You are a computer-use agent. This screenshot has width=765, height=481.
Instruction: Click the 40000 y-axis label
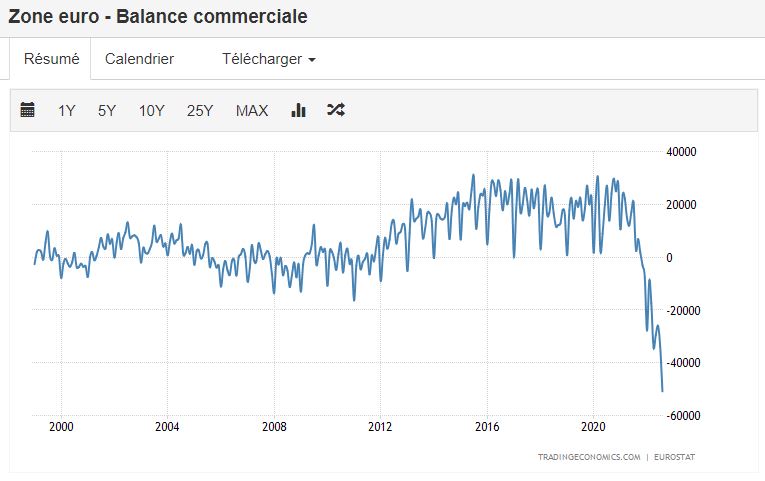[x=681, y=152]
